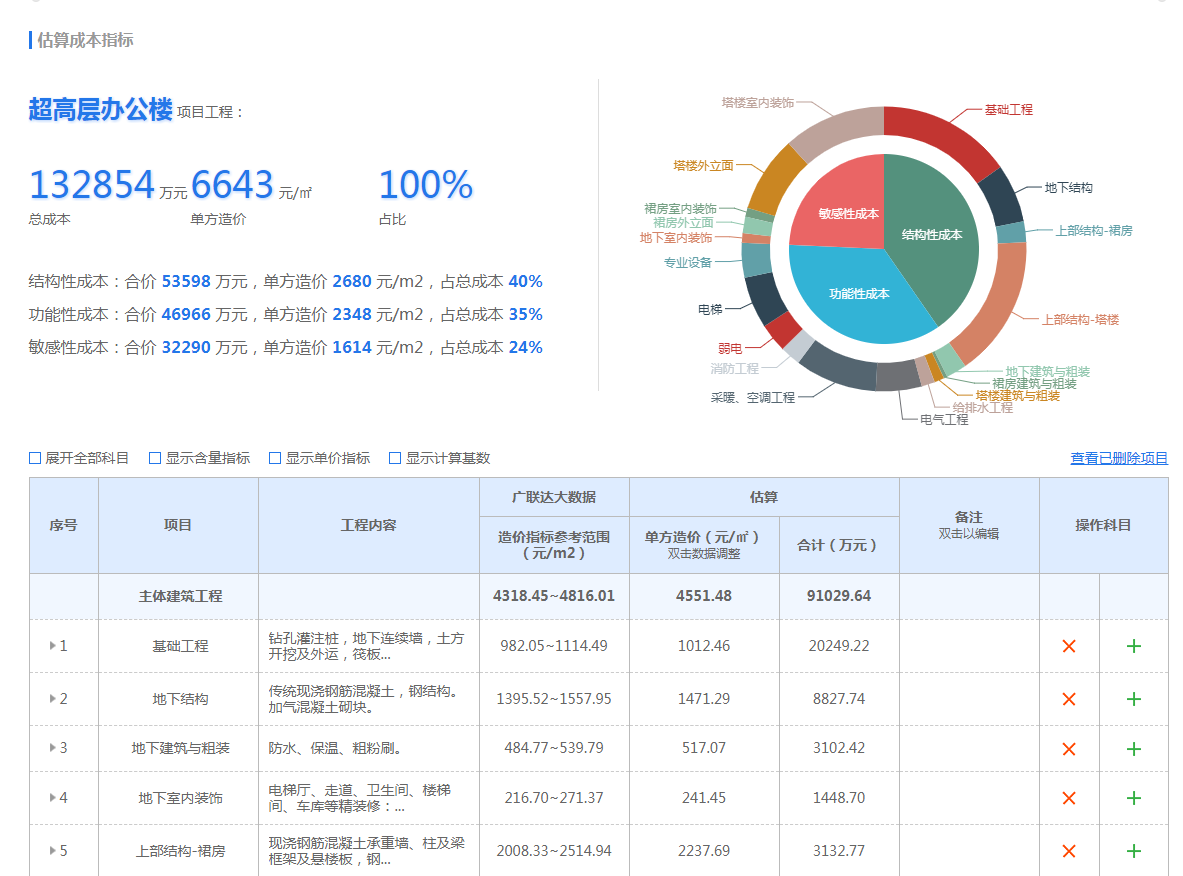This screenshot has height=876, width=1183.
Task: Click the 功能性成本 blue pie segment
Action: click(859, 294)
